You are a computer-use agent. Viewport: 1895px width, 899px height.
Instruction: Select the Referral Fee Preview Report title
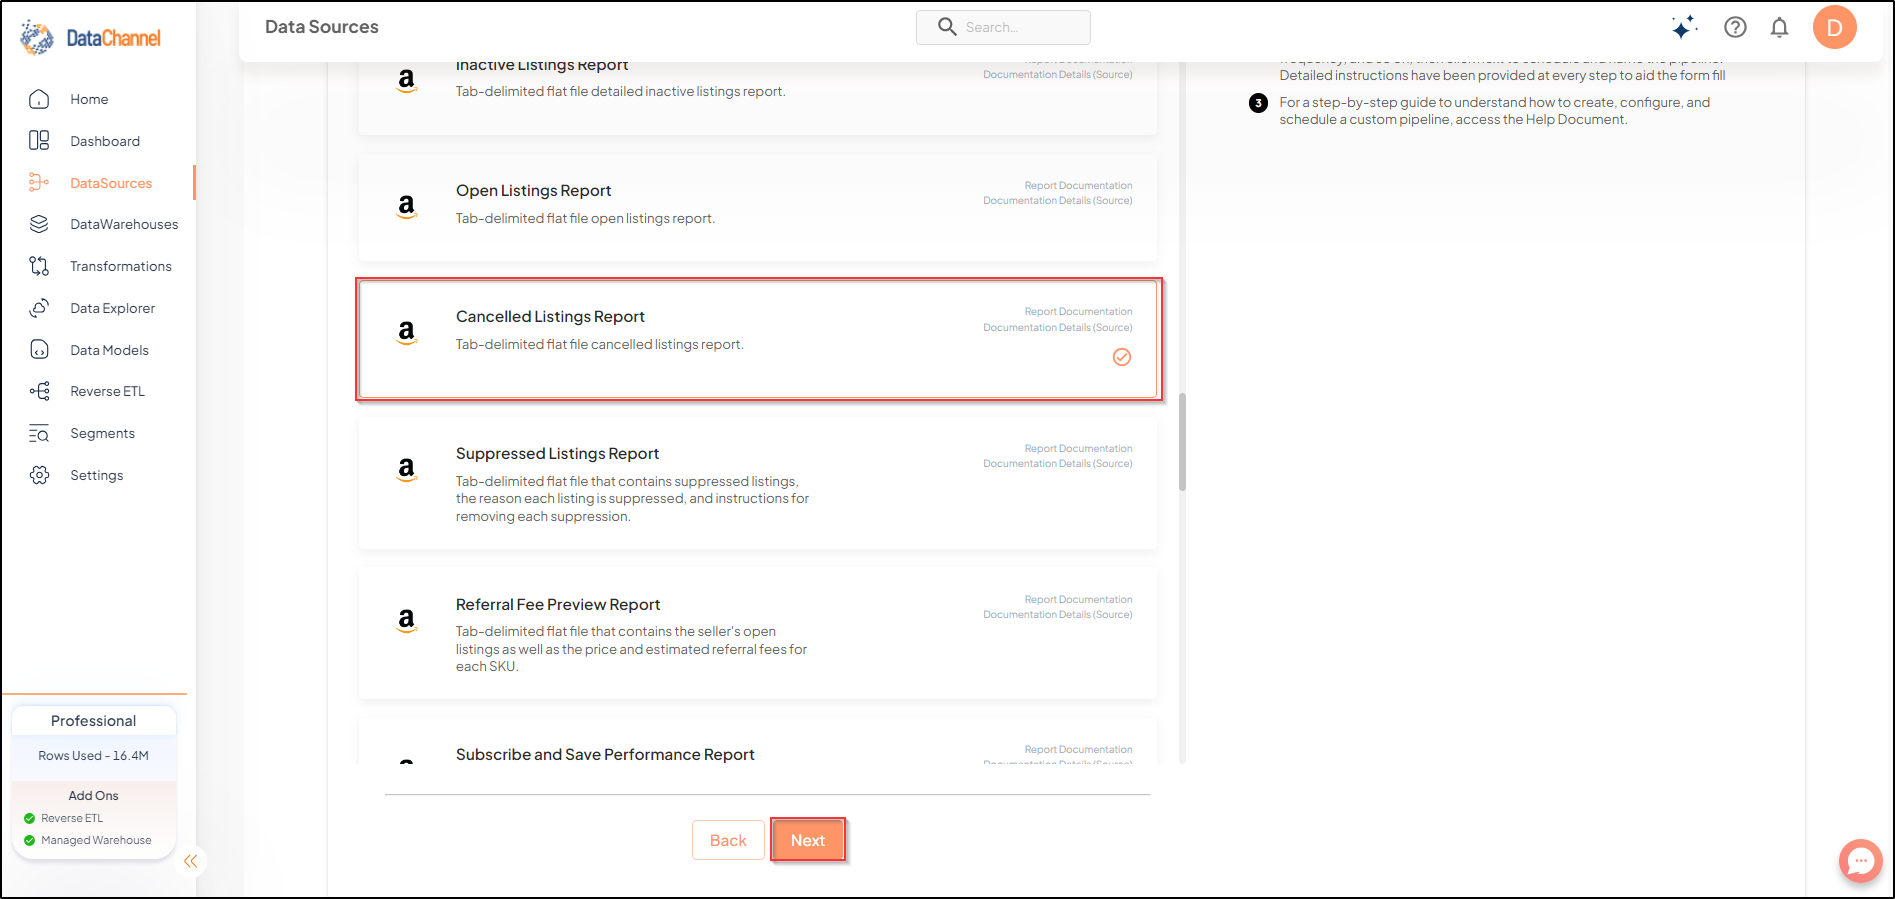coord(558,605)
